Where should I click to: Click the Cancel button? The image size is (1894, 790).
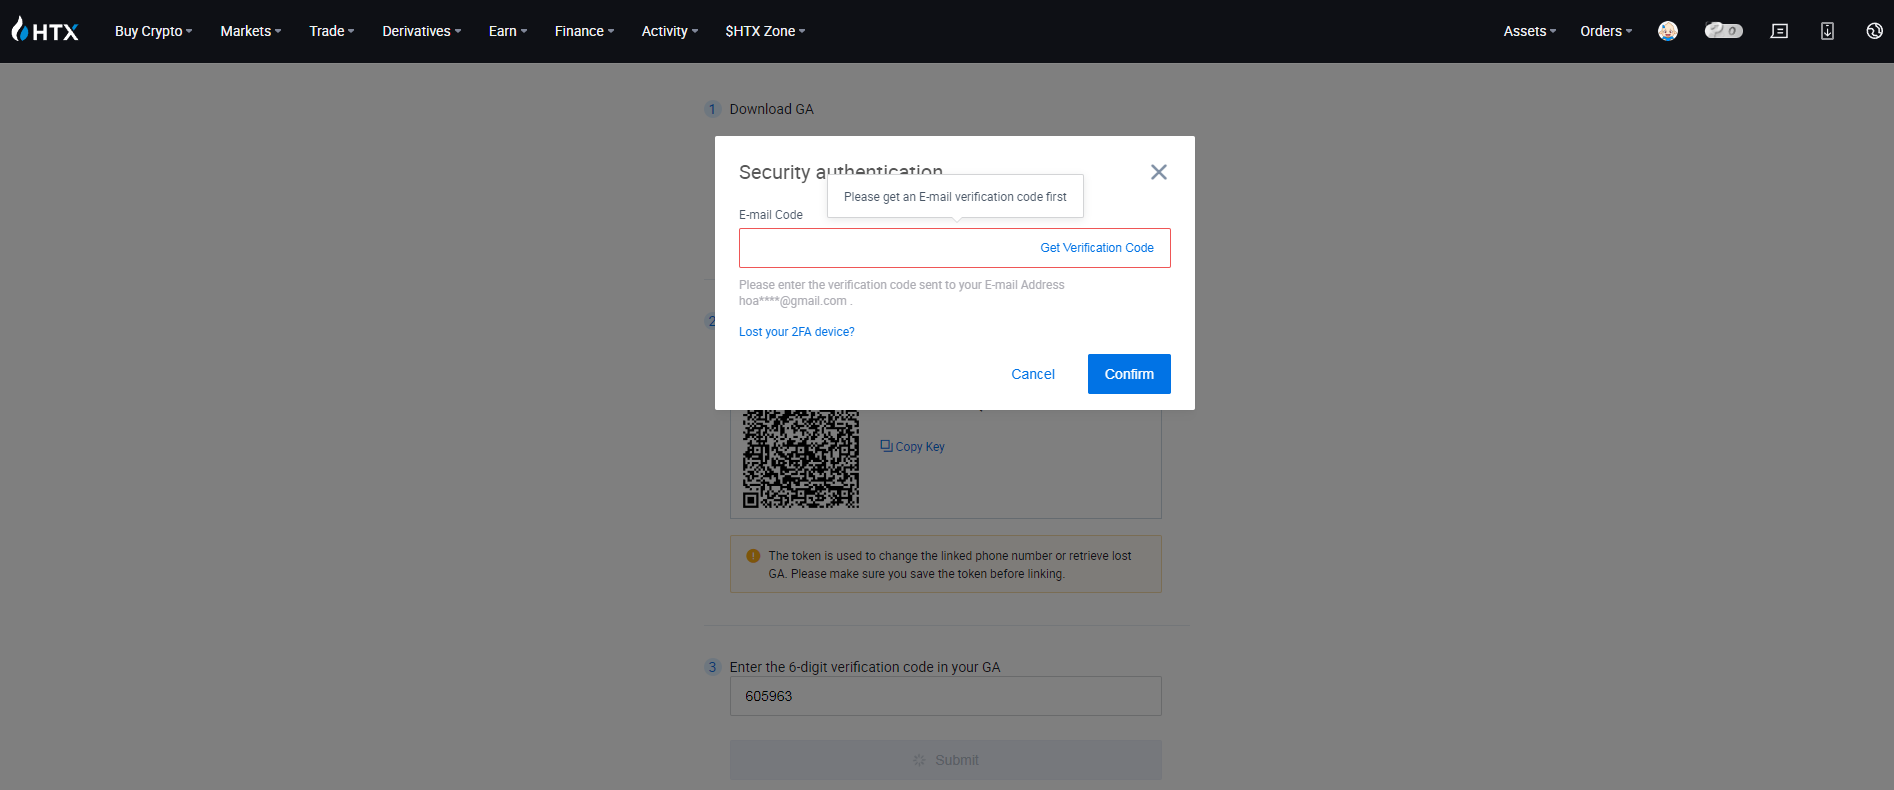click(x=1033, y=374)
